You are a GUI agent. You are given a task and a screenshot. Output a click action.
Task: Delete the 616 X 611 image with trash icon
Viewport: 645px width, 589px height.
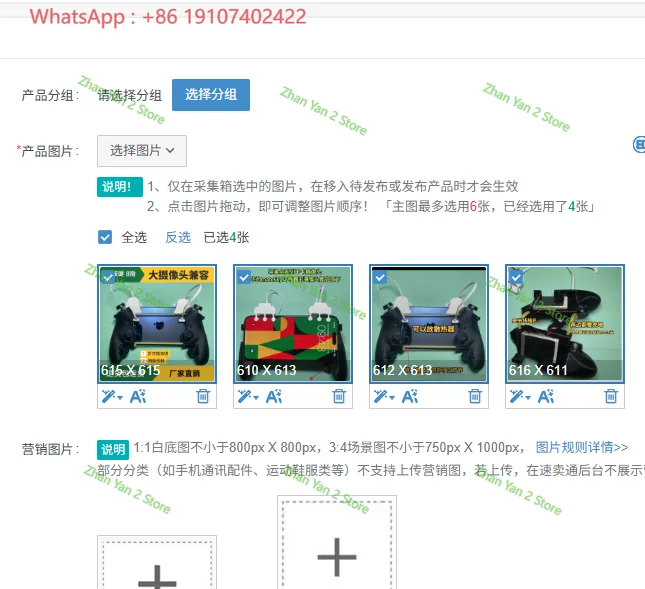611,396
